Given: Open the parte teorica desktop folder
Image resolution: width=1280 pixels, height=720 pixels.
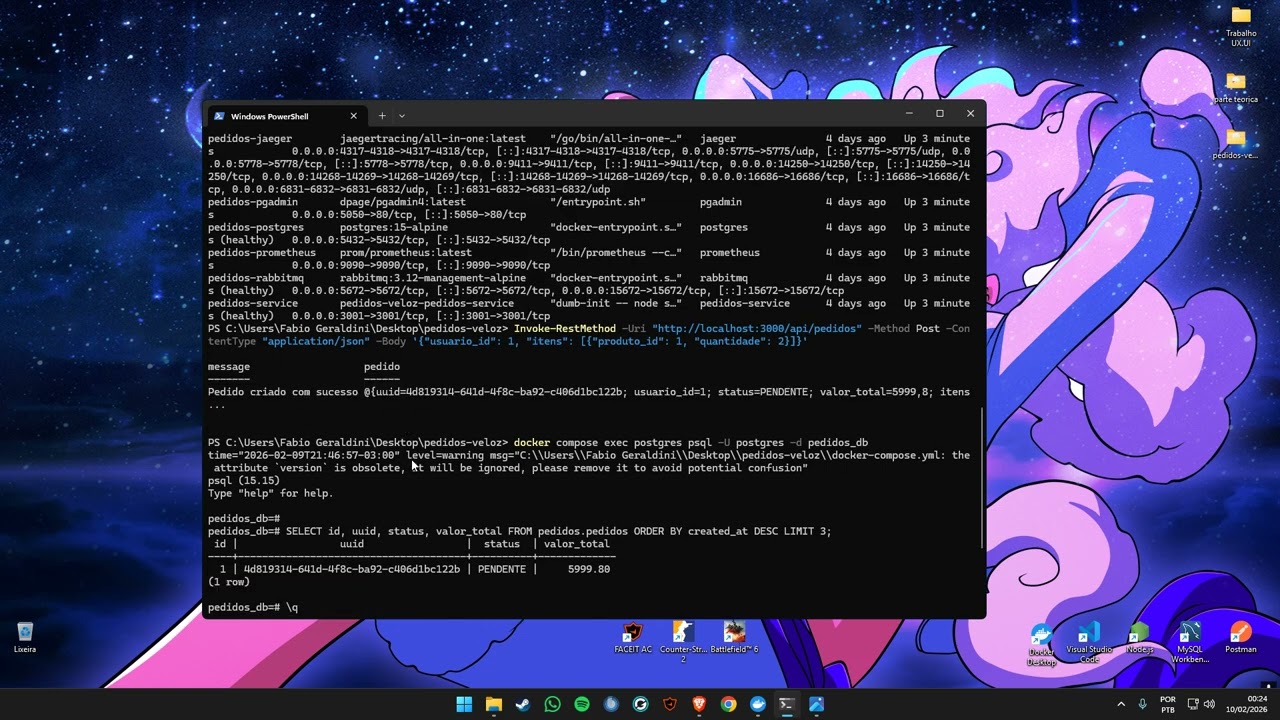Looking at the screenshot, I should point(1236,88).
